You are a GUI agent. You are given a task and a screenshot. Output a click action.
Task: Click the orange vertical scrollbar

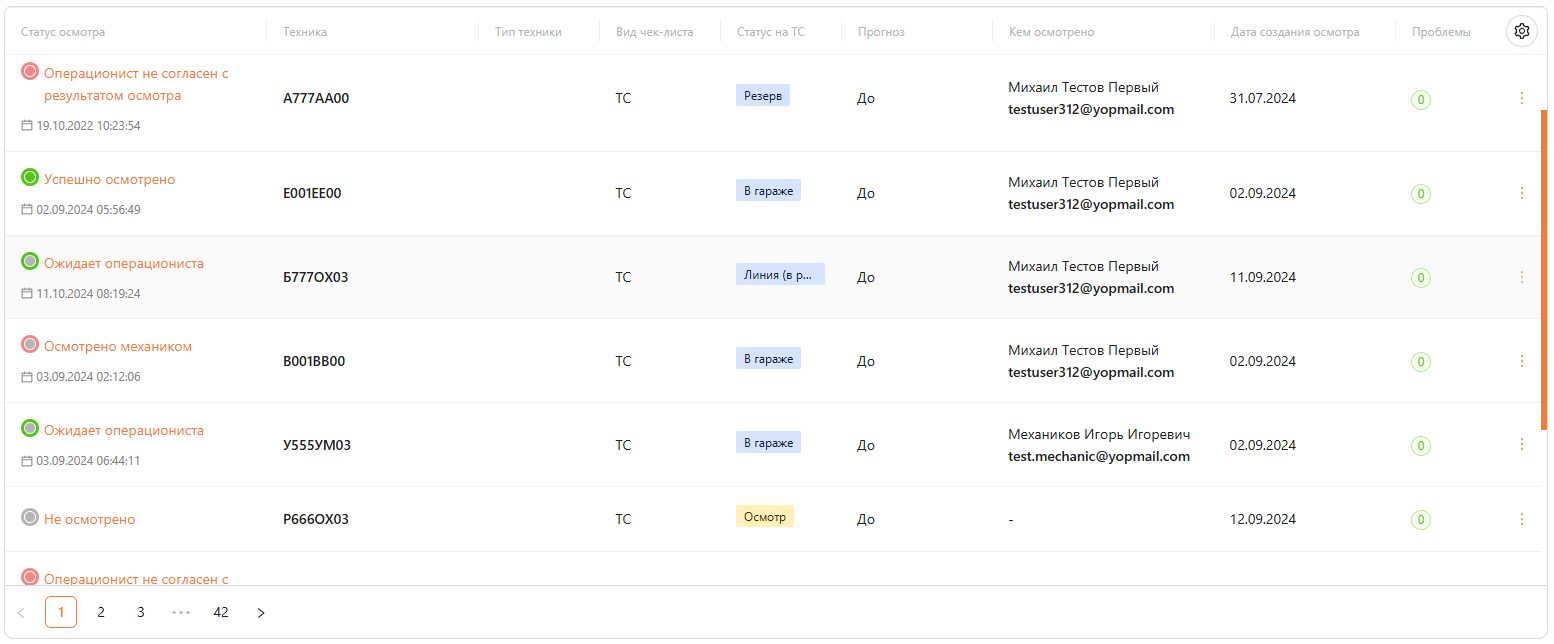1544,270
